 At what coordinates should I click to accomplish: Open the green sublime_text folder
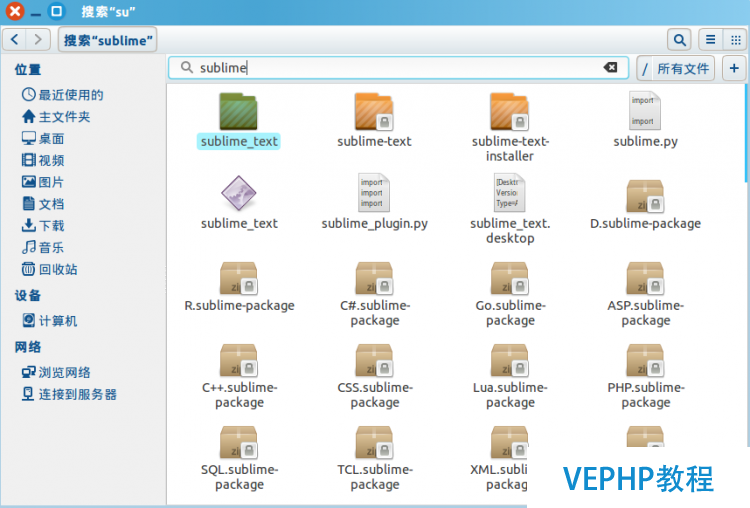tap(238, 111)
